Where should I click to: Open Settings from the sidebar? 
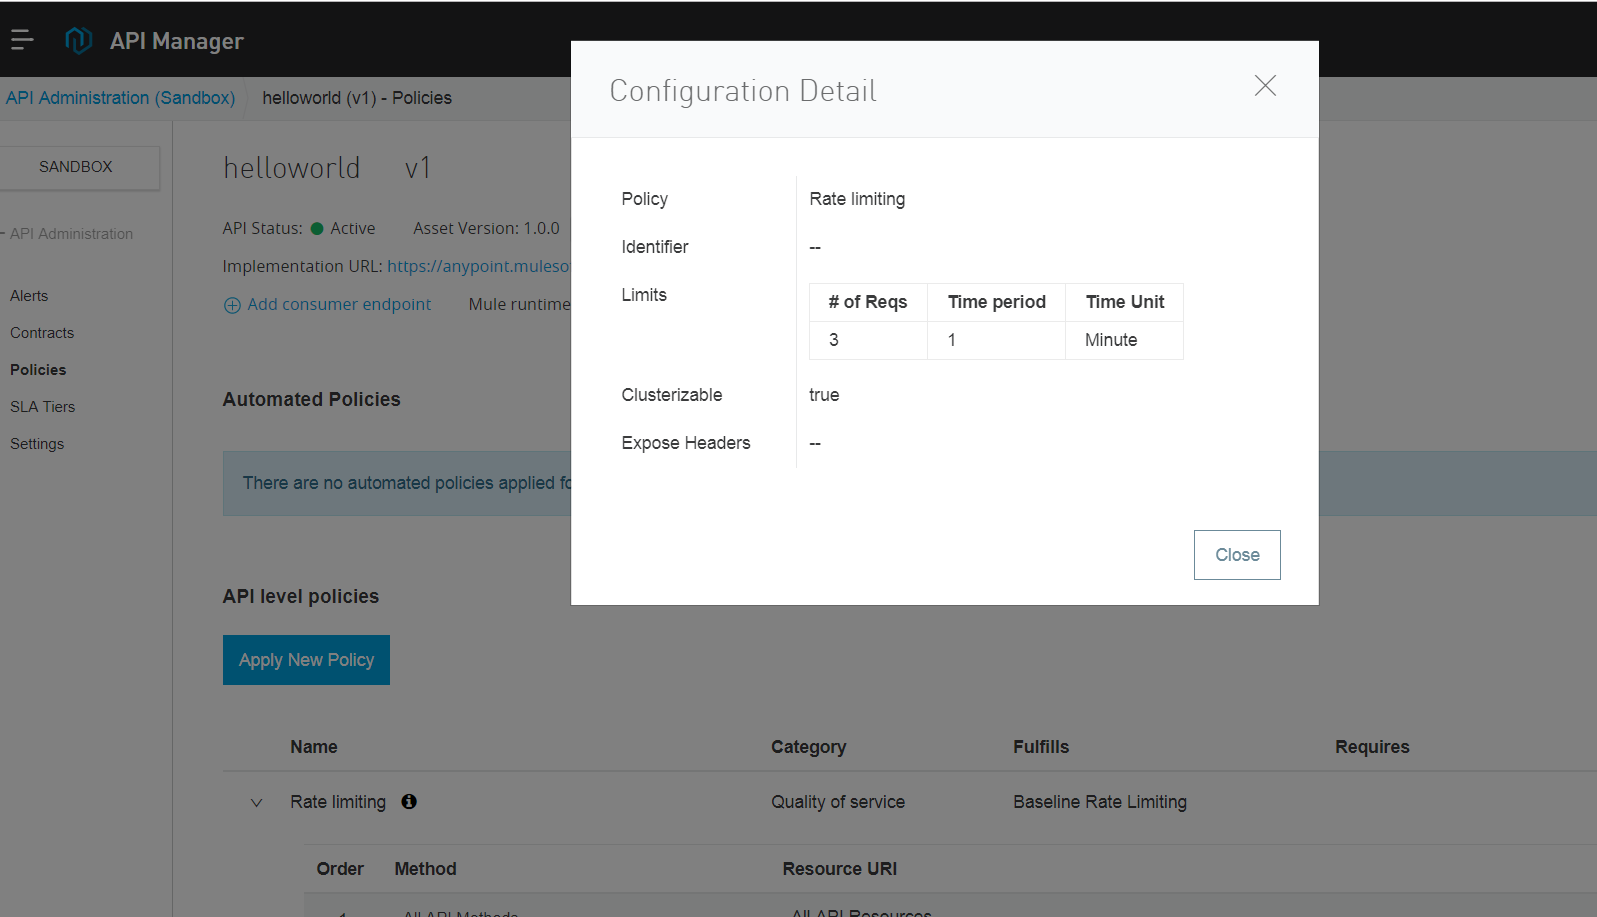coord(37,444)
